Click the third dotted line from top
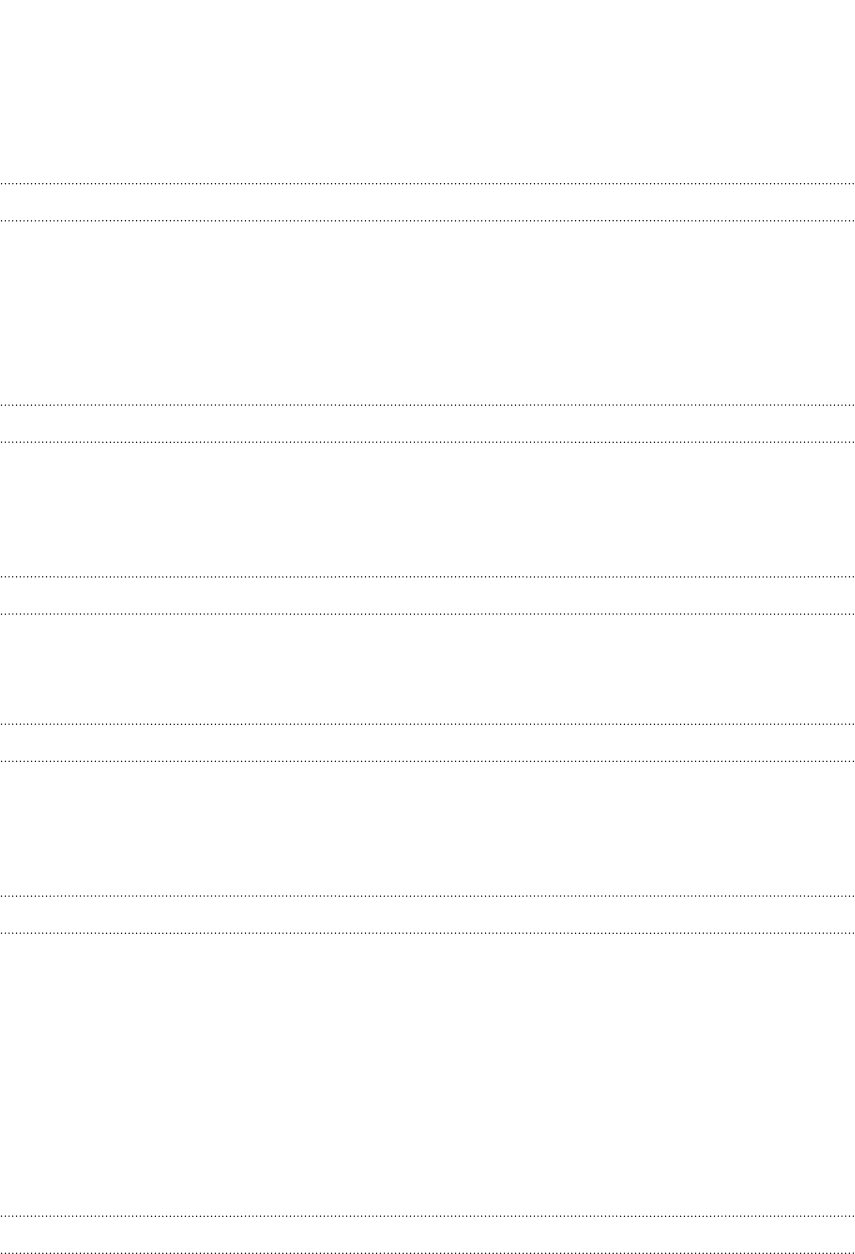This screenshot has height=1254, width=855. [x=427, y=405]
